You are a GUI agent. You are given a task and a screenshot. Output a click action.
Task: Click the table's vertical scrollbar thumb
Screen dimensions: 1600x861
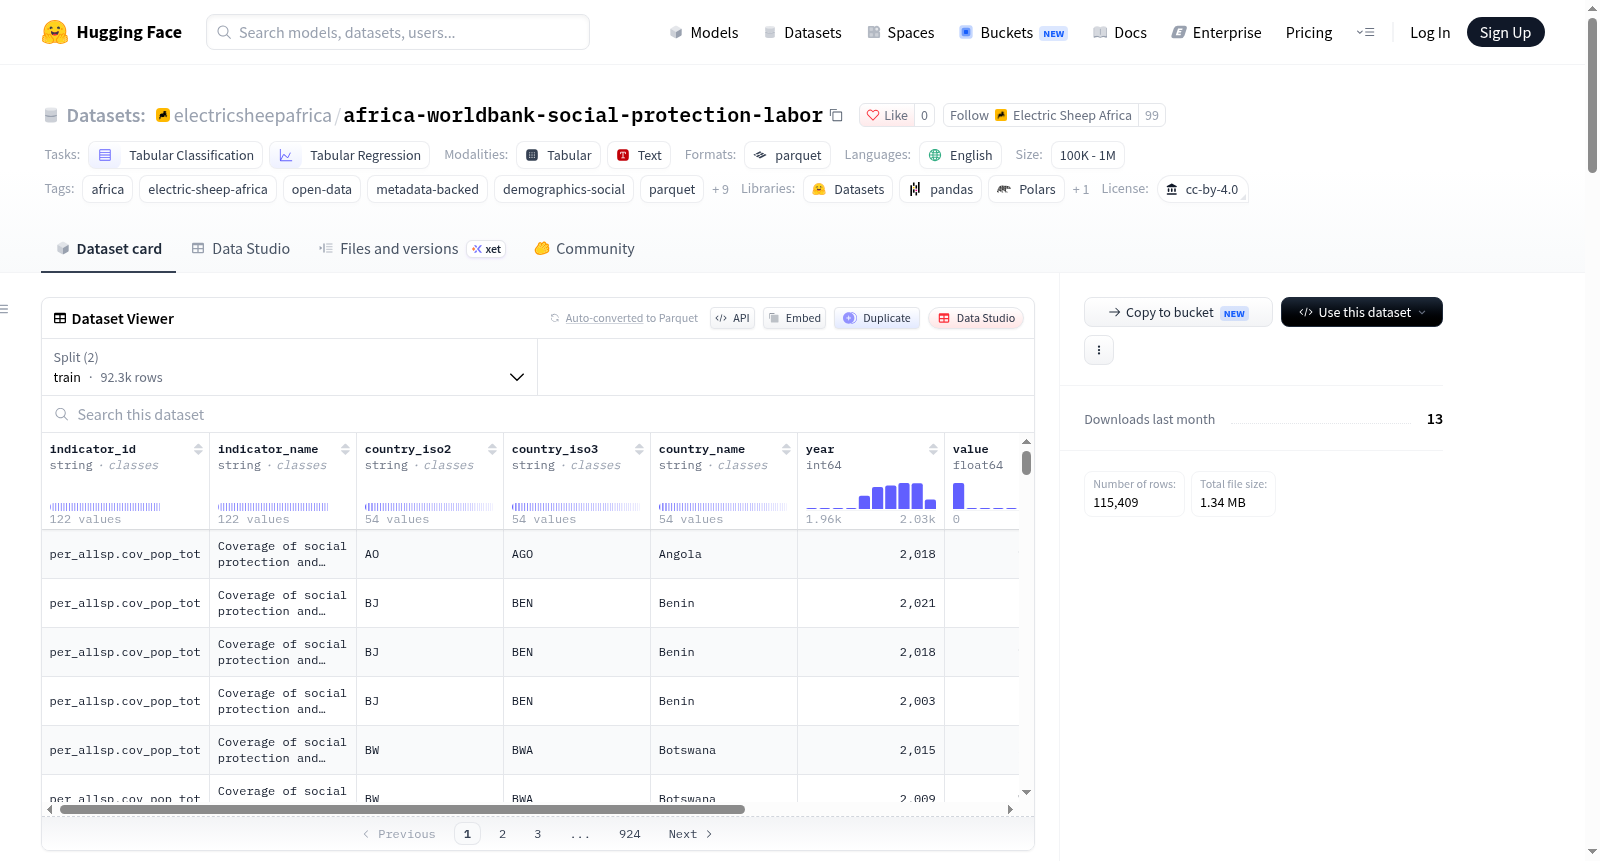(1026, 463)
